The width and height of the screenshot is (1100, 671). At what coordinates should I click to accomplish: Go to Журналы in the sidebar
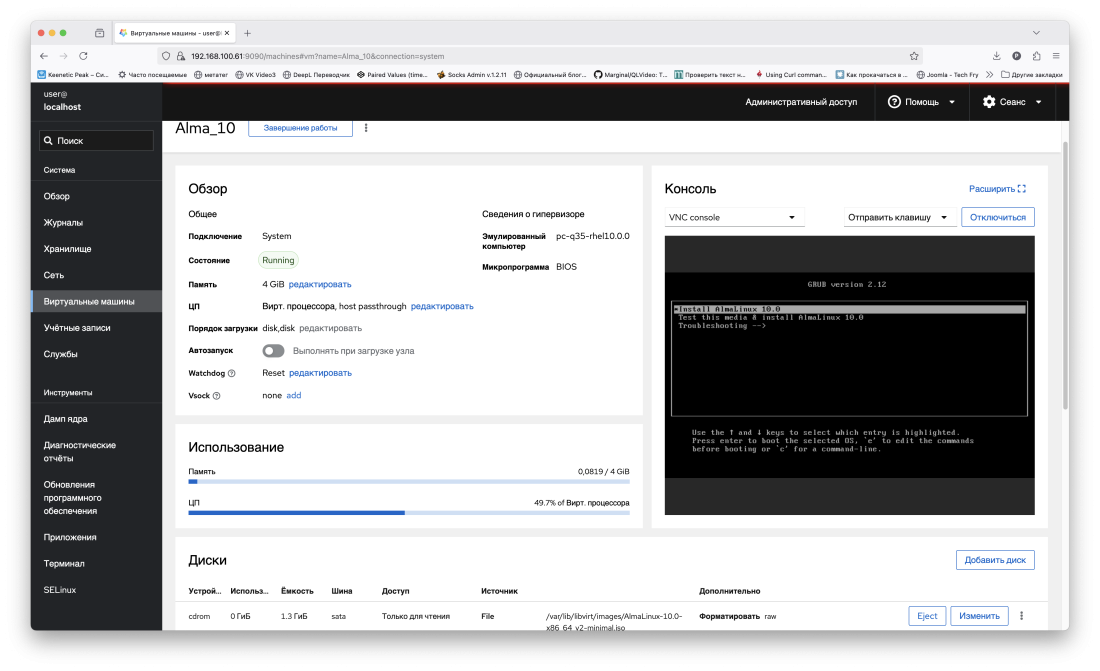tap(63, 223)
